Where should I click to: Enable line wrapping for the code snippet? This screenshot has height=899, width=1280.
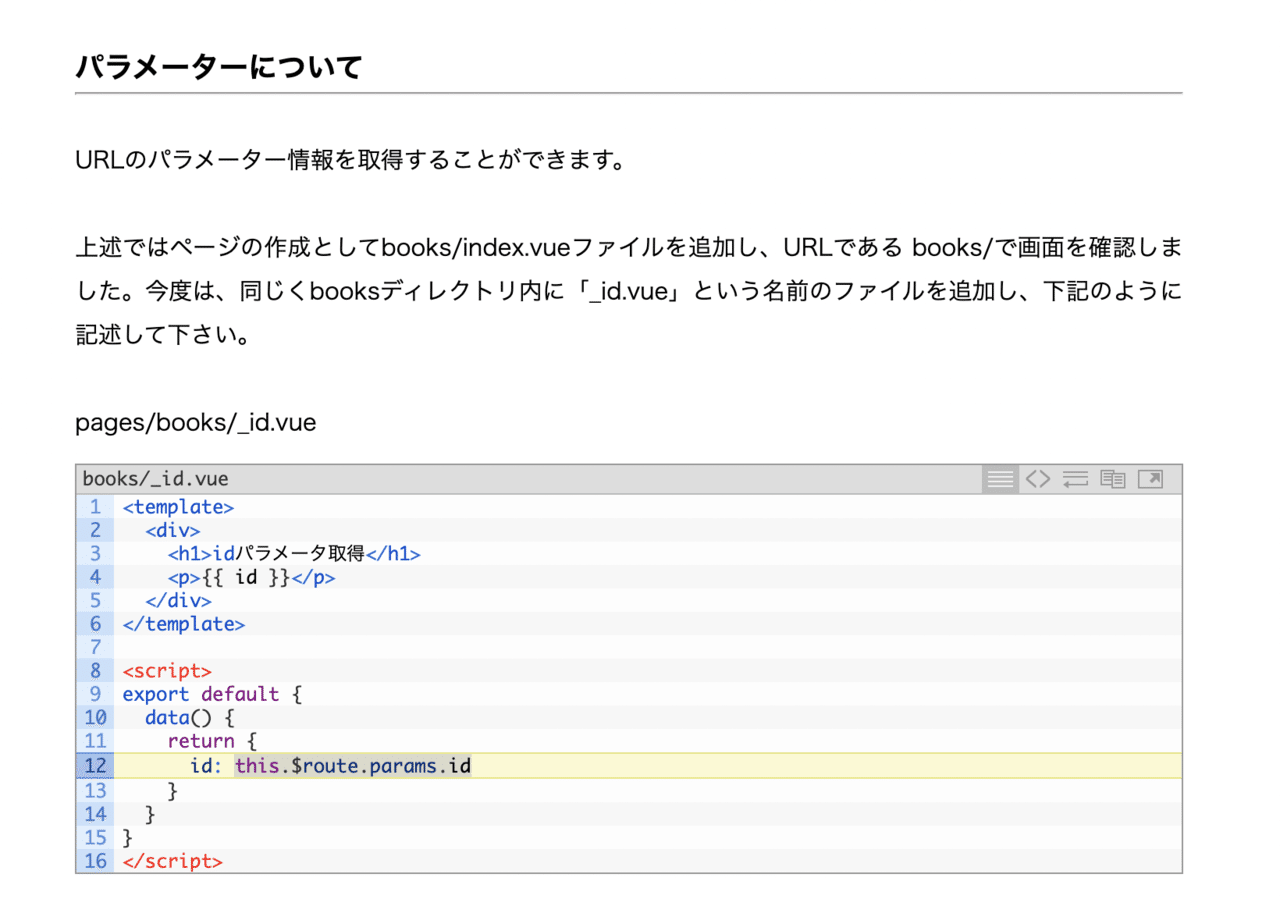click(x=1075, y=478)
